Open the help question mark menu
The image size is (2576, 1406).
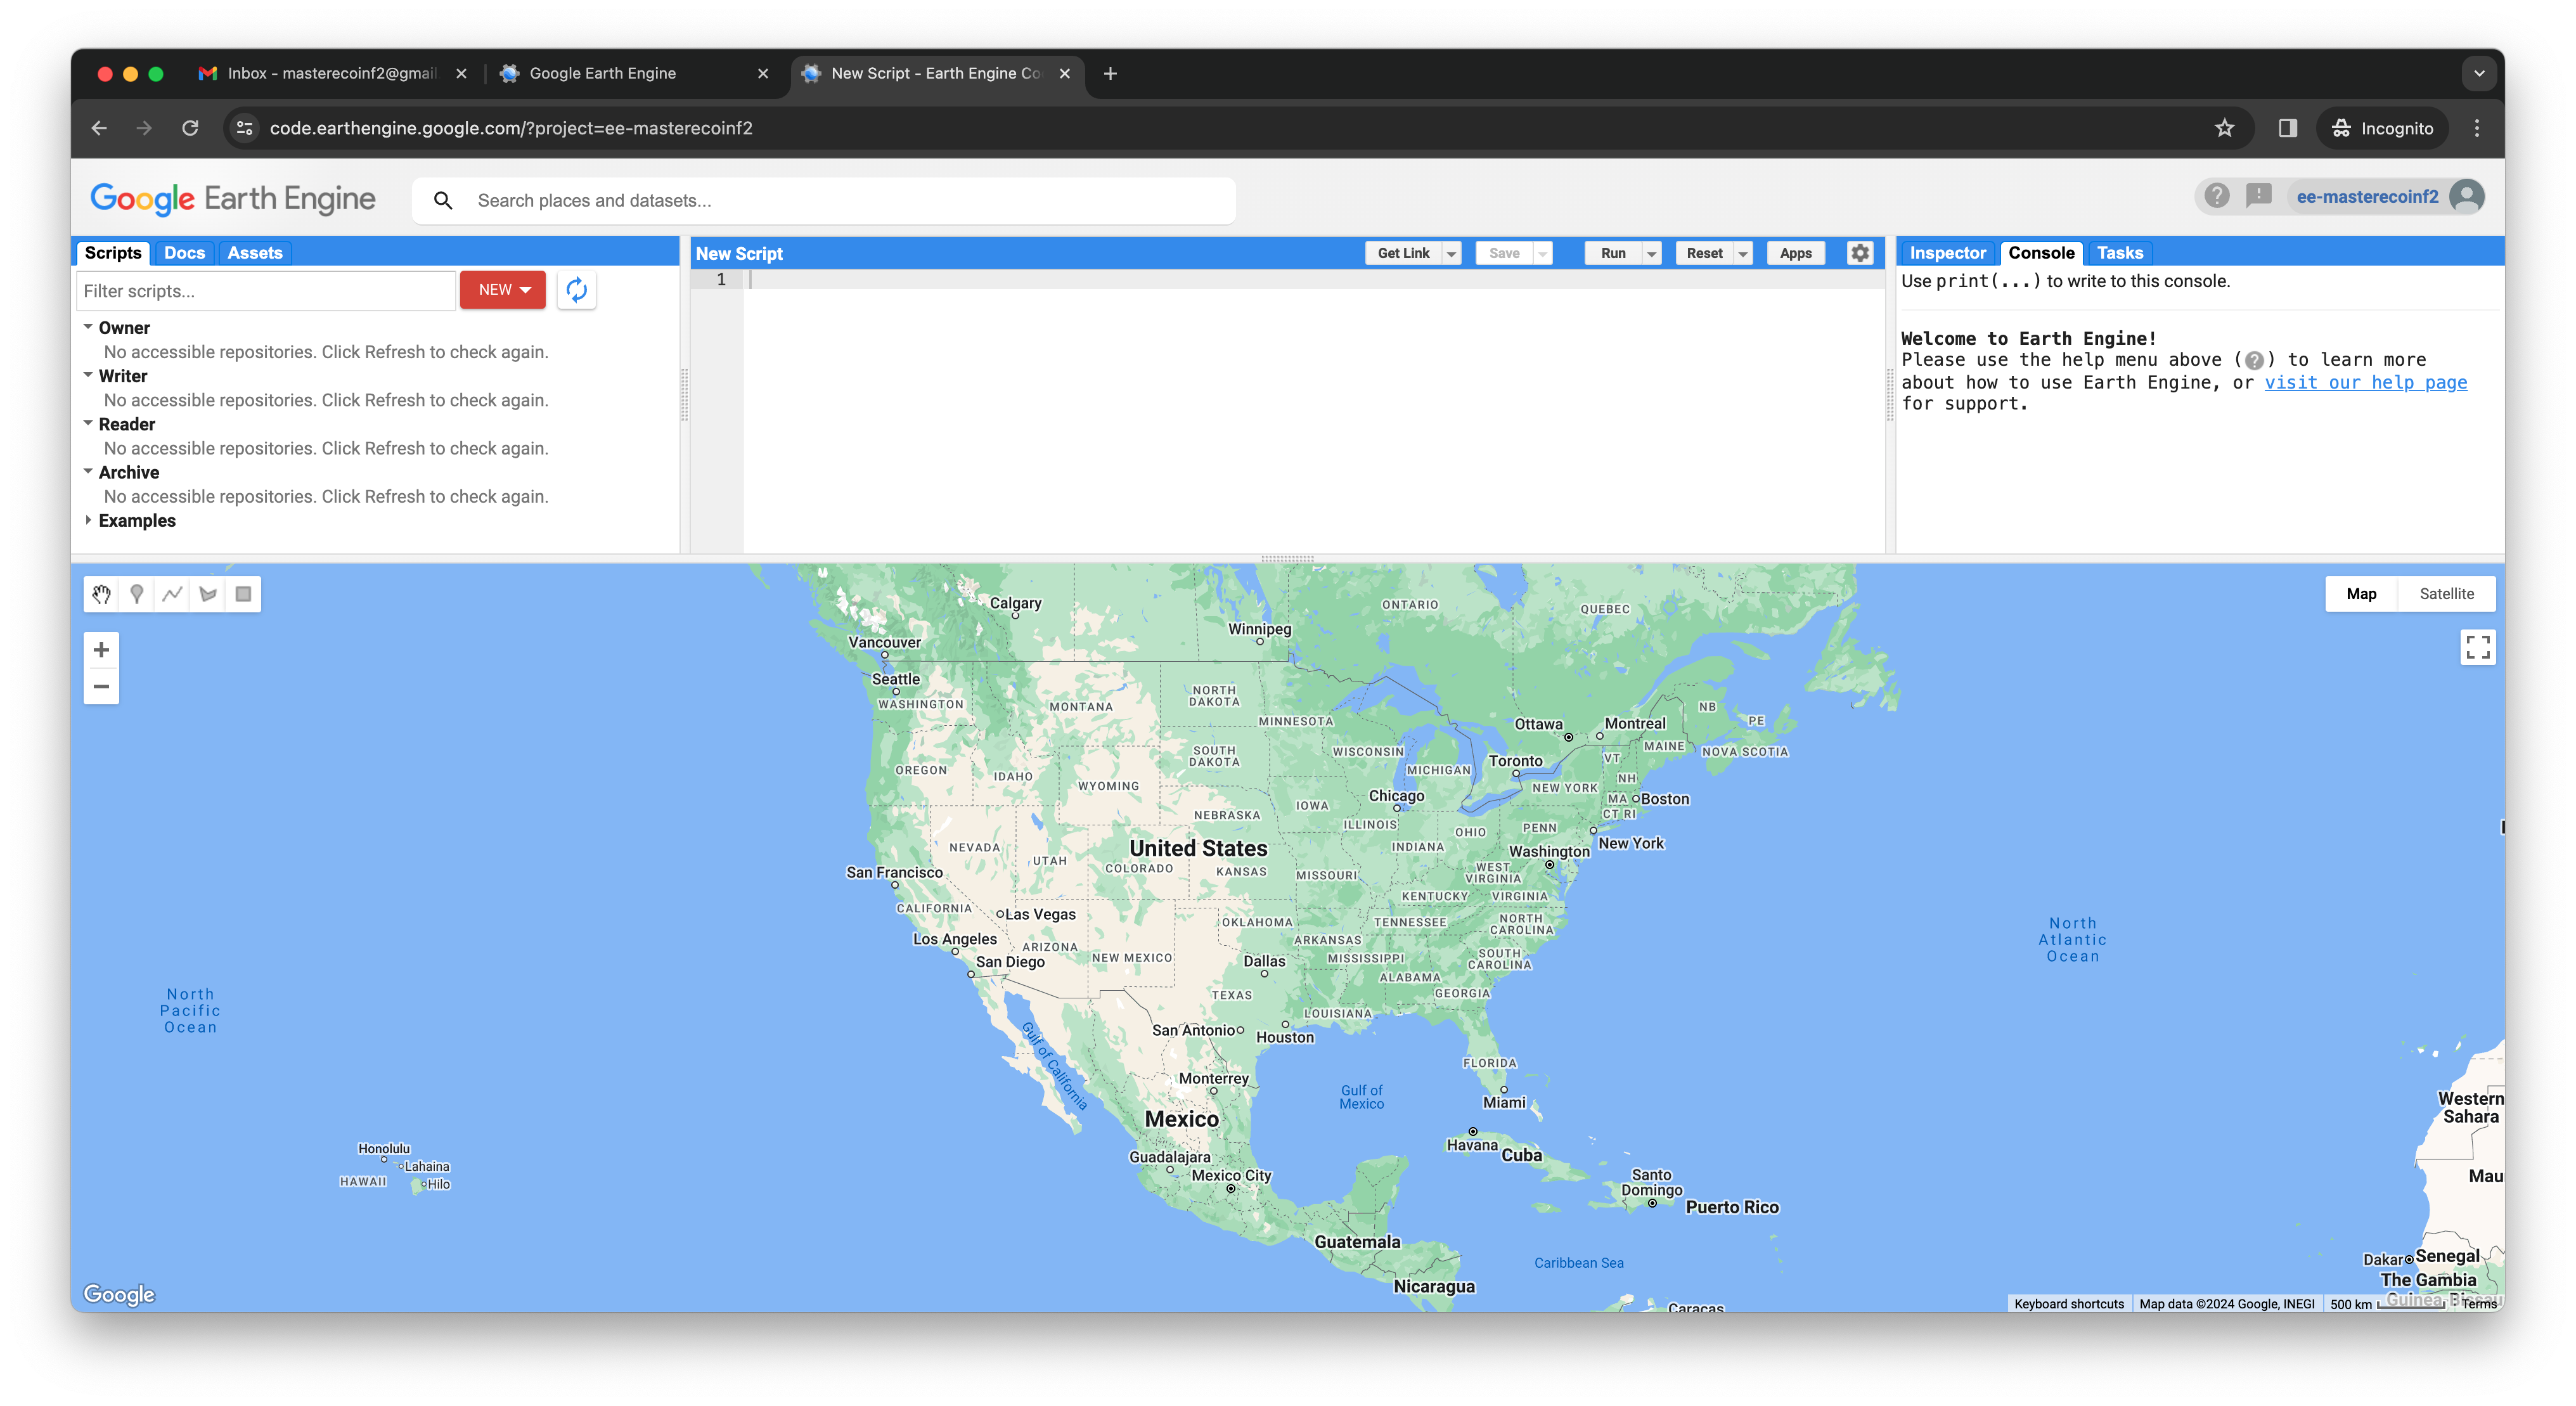[x=2216, y=196]
